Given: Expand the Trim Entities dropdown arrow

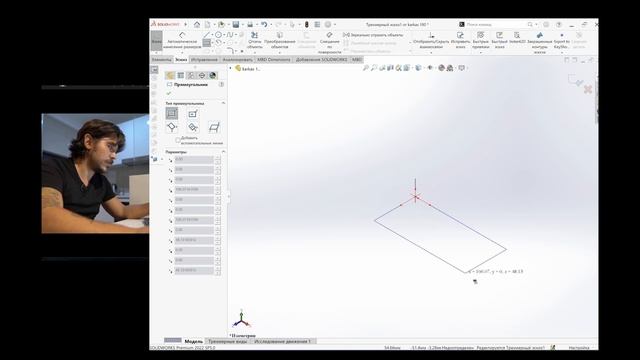Looking at the screenshot, I should click(255, 52).
